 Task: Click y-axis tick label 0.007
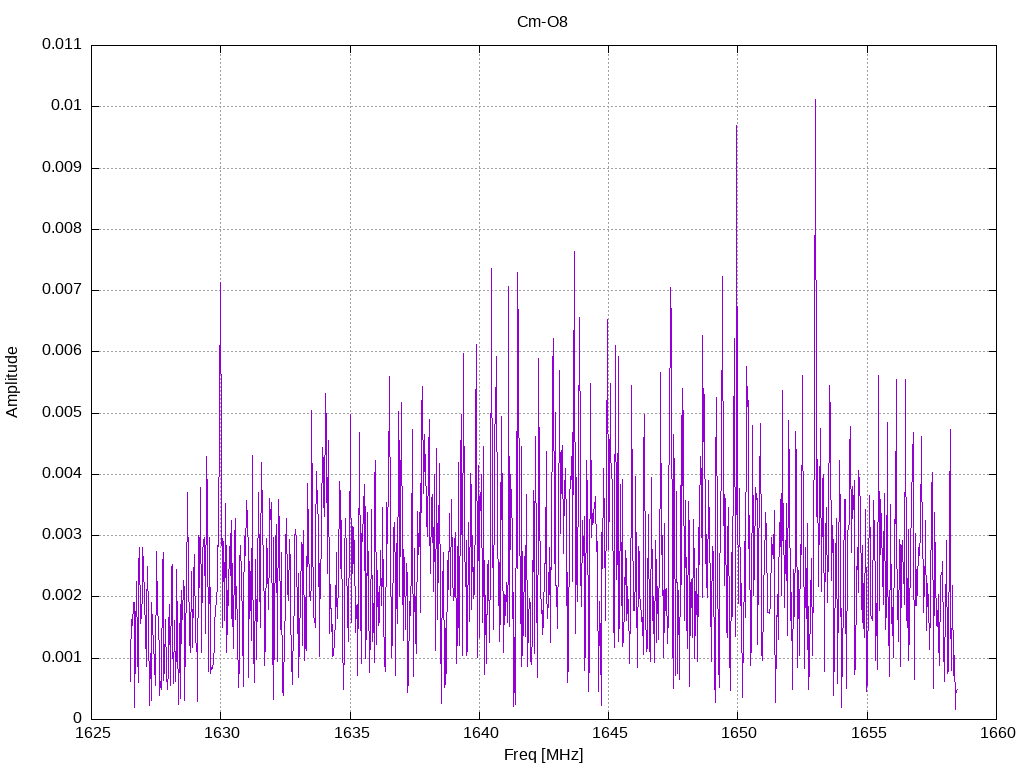pos(62,290)
